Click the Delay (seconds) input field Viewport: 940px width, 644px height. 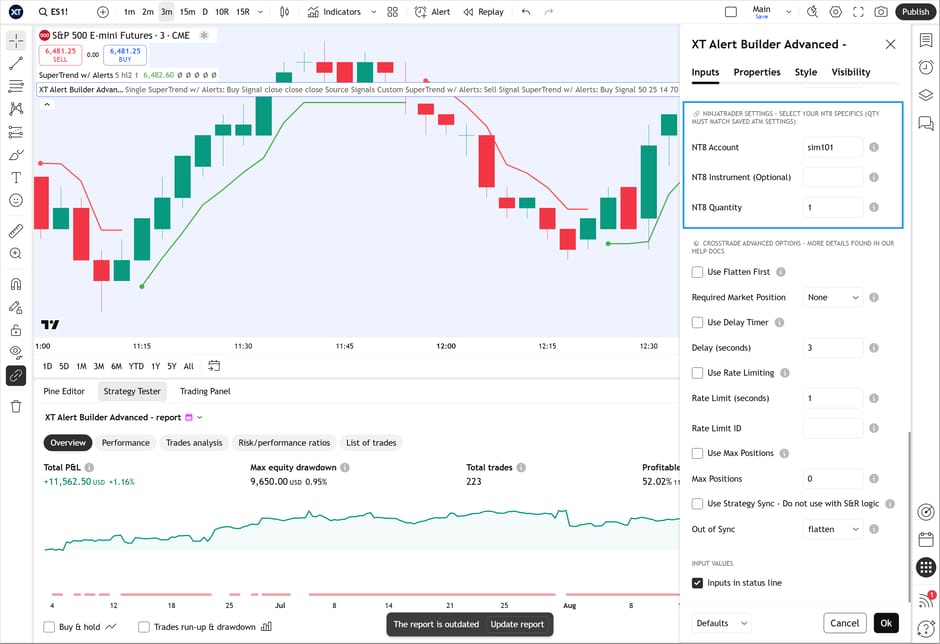833,348
